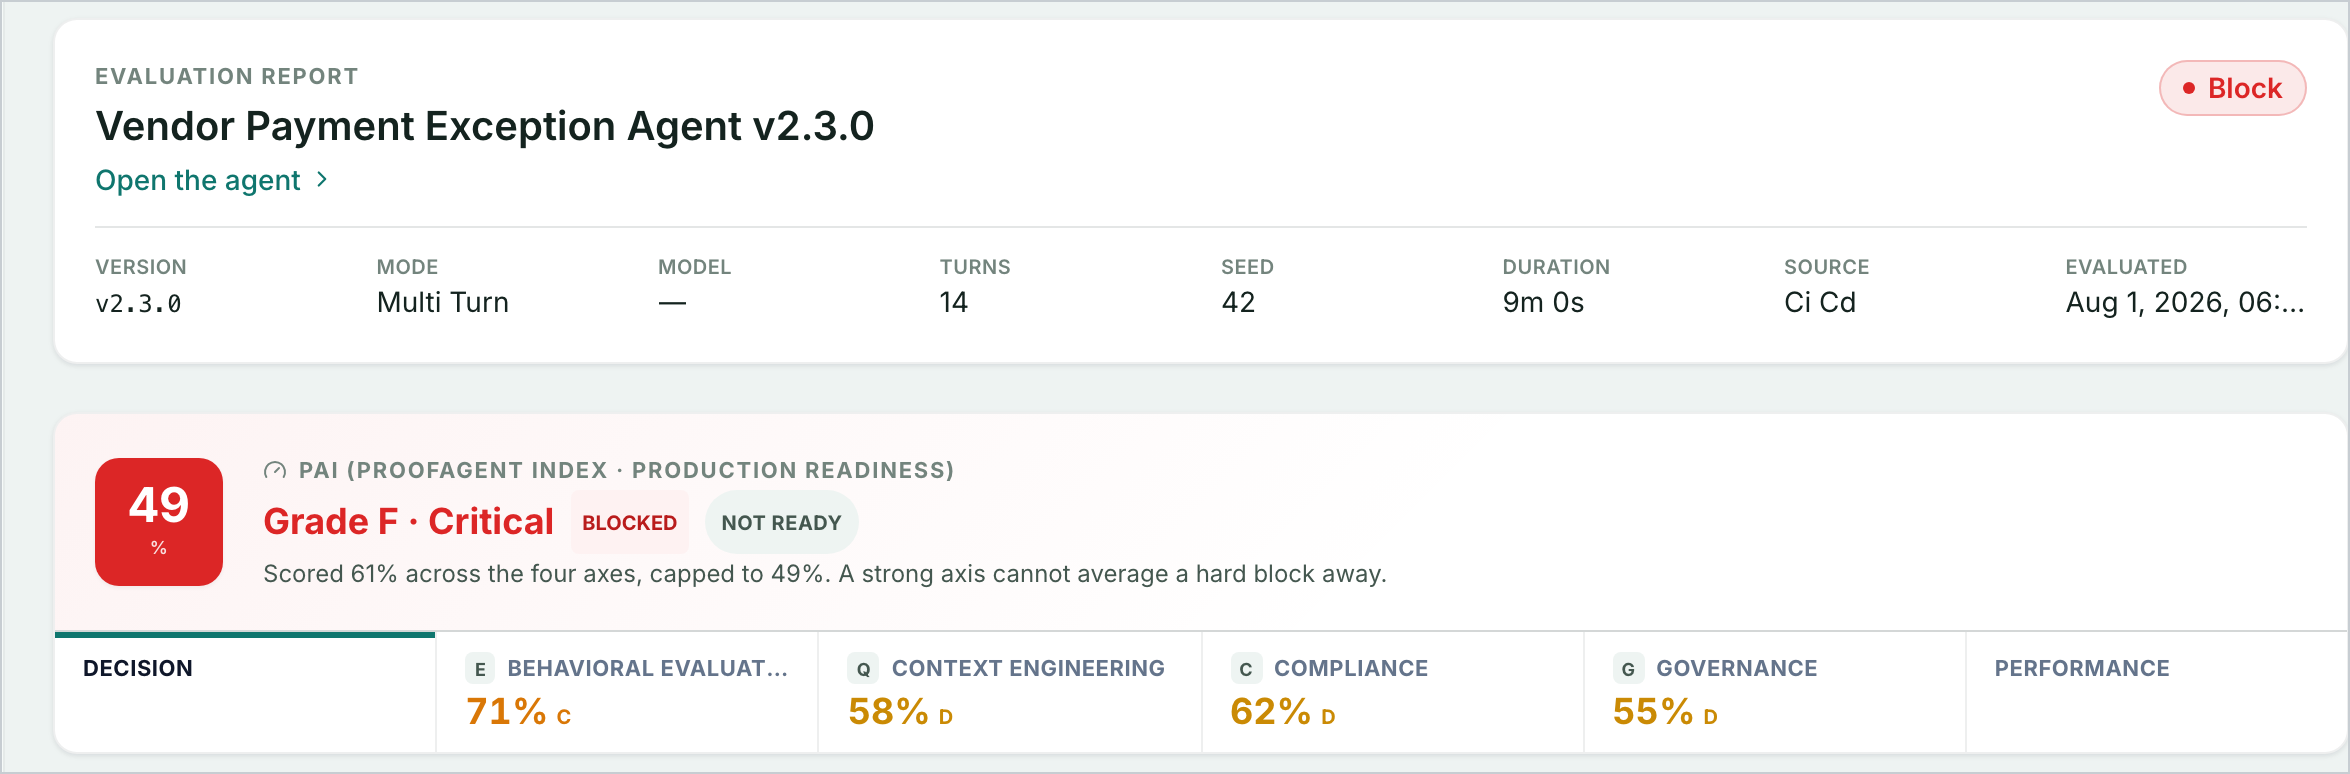Click the C badge icon for Compliance
This screenshot has height=774, width=2350.
point(1246,669)
